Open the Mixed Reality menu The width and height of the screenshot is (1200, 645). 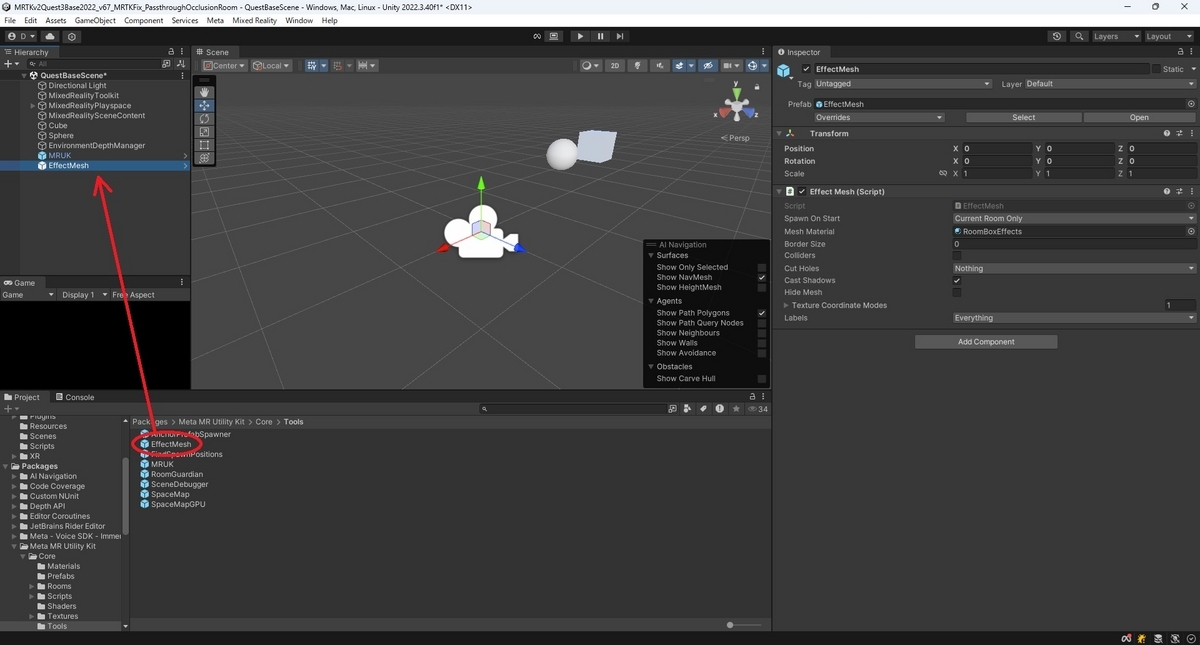[x=254, y=20]
